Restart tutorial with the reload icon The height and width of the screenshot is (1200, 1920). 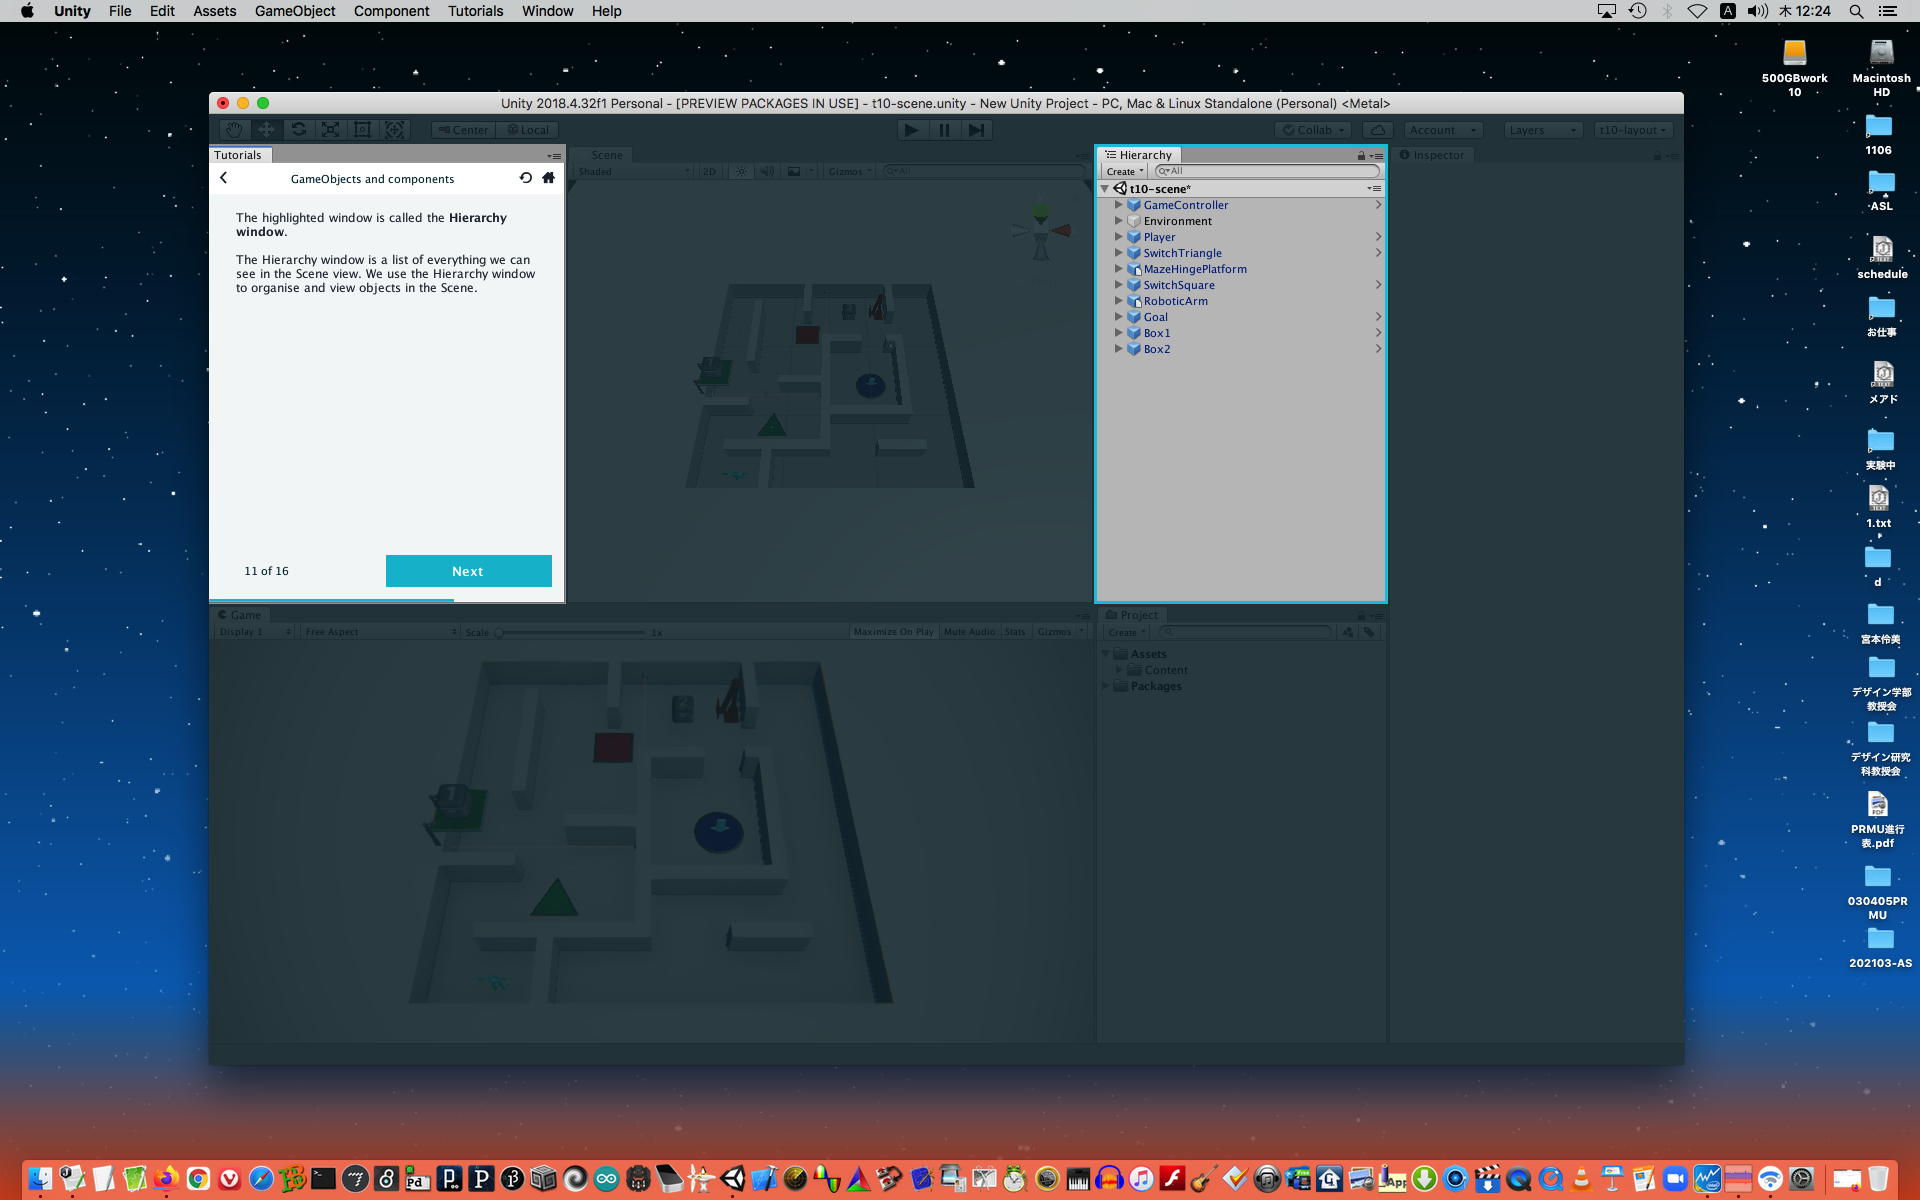tap(526, 178)
